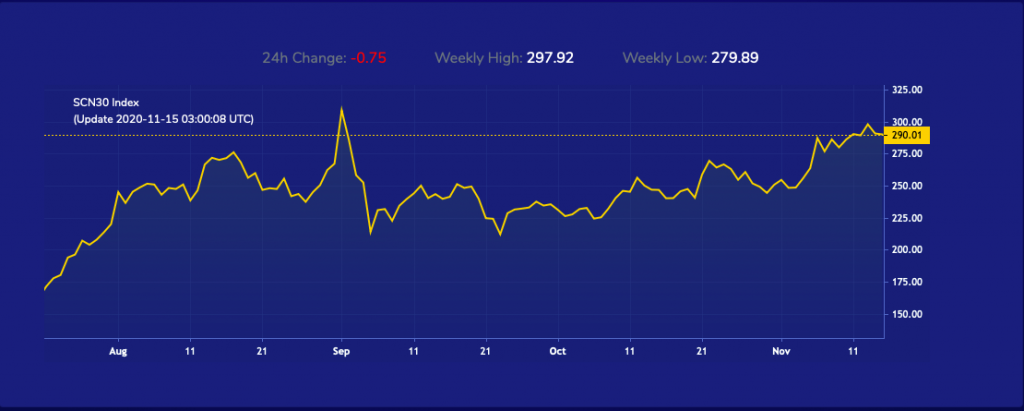The height and width of the screenshot is (411, 1024).
Task: Click the Nov date axis label
Action: coord(781,352)
